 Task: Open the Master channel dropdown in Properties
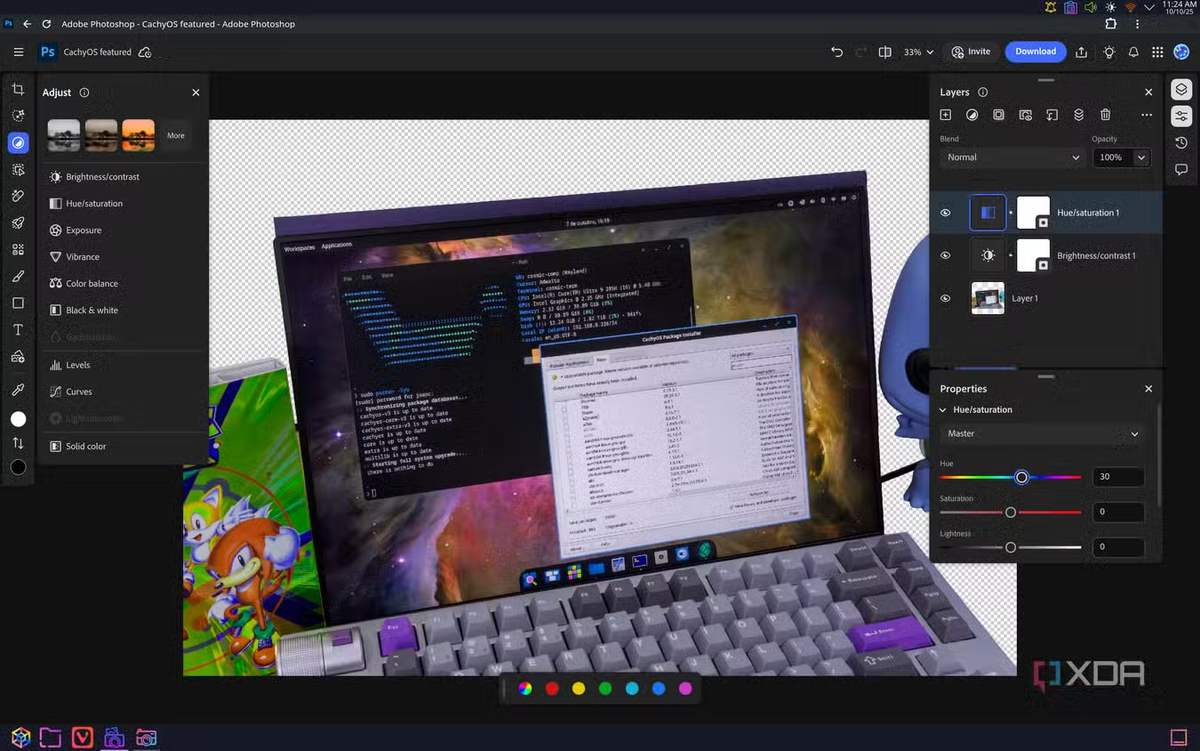1041,433
